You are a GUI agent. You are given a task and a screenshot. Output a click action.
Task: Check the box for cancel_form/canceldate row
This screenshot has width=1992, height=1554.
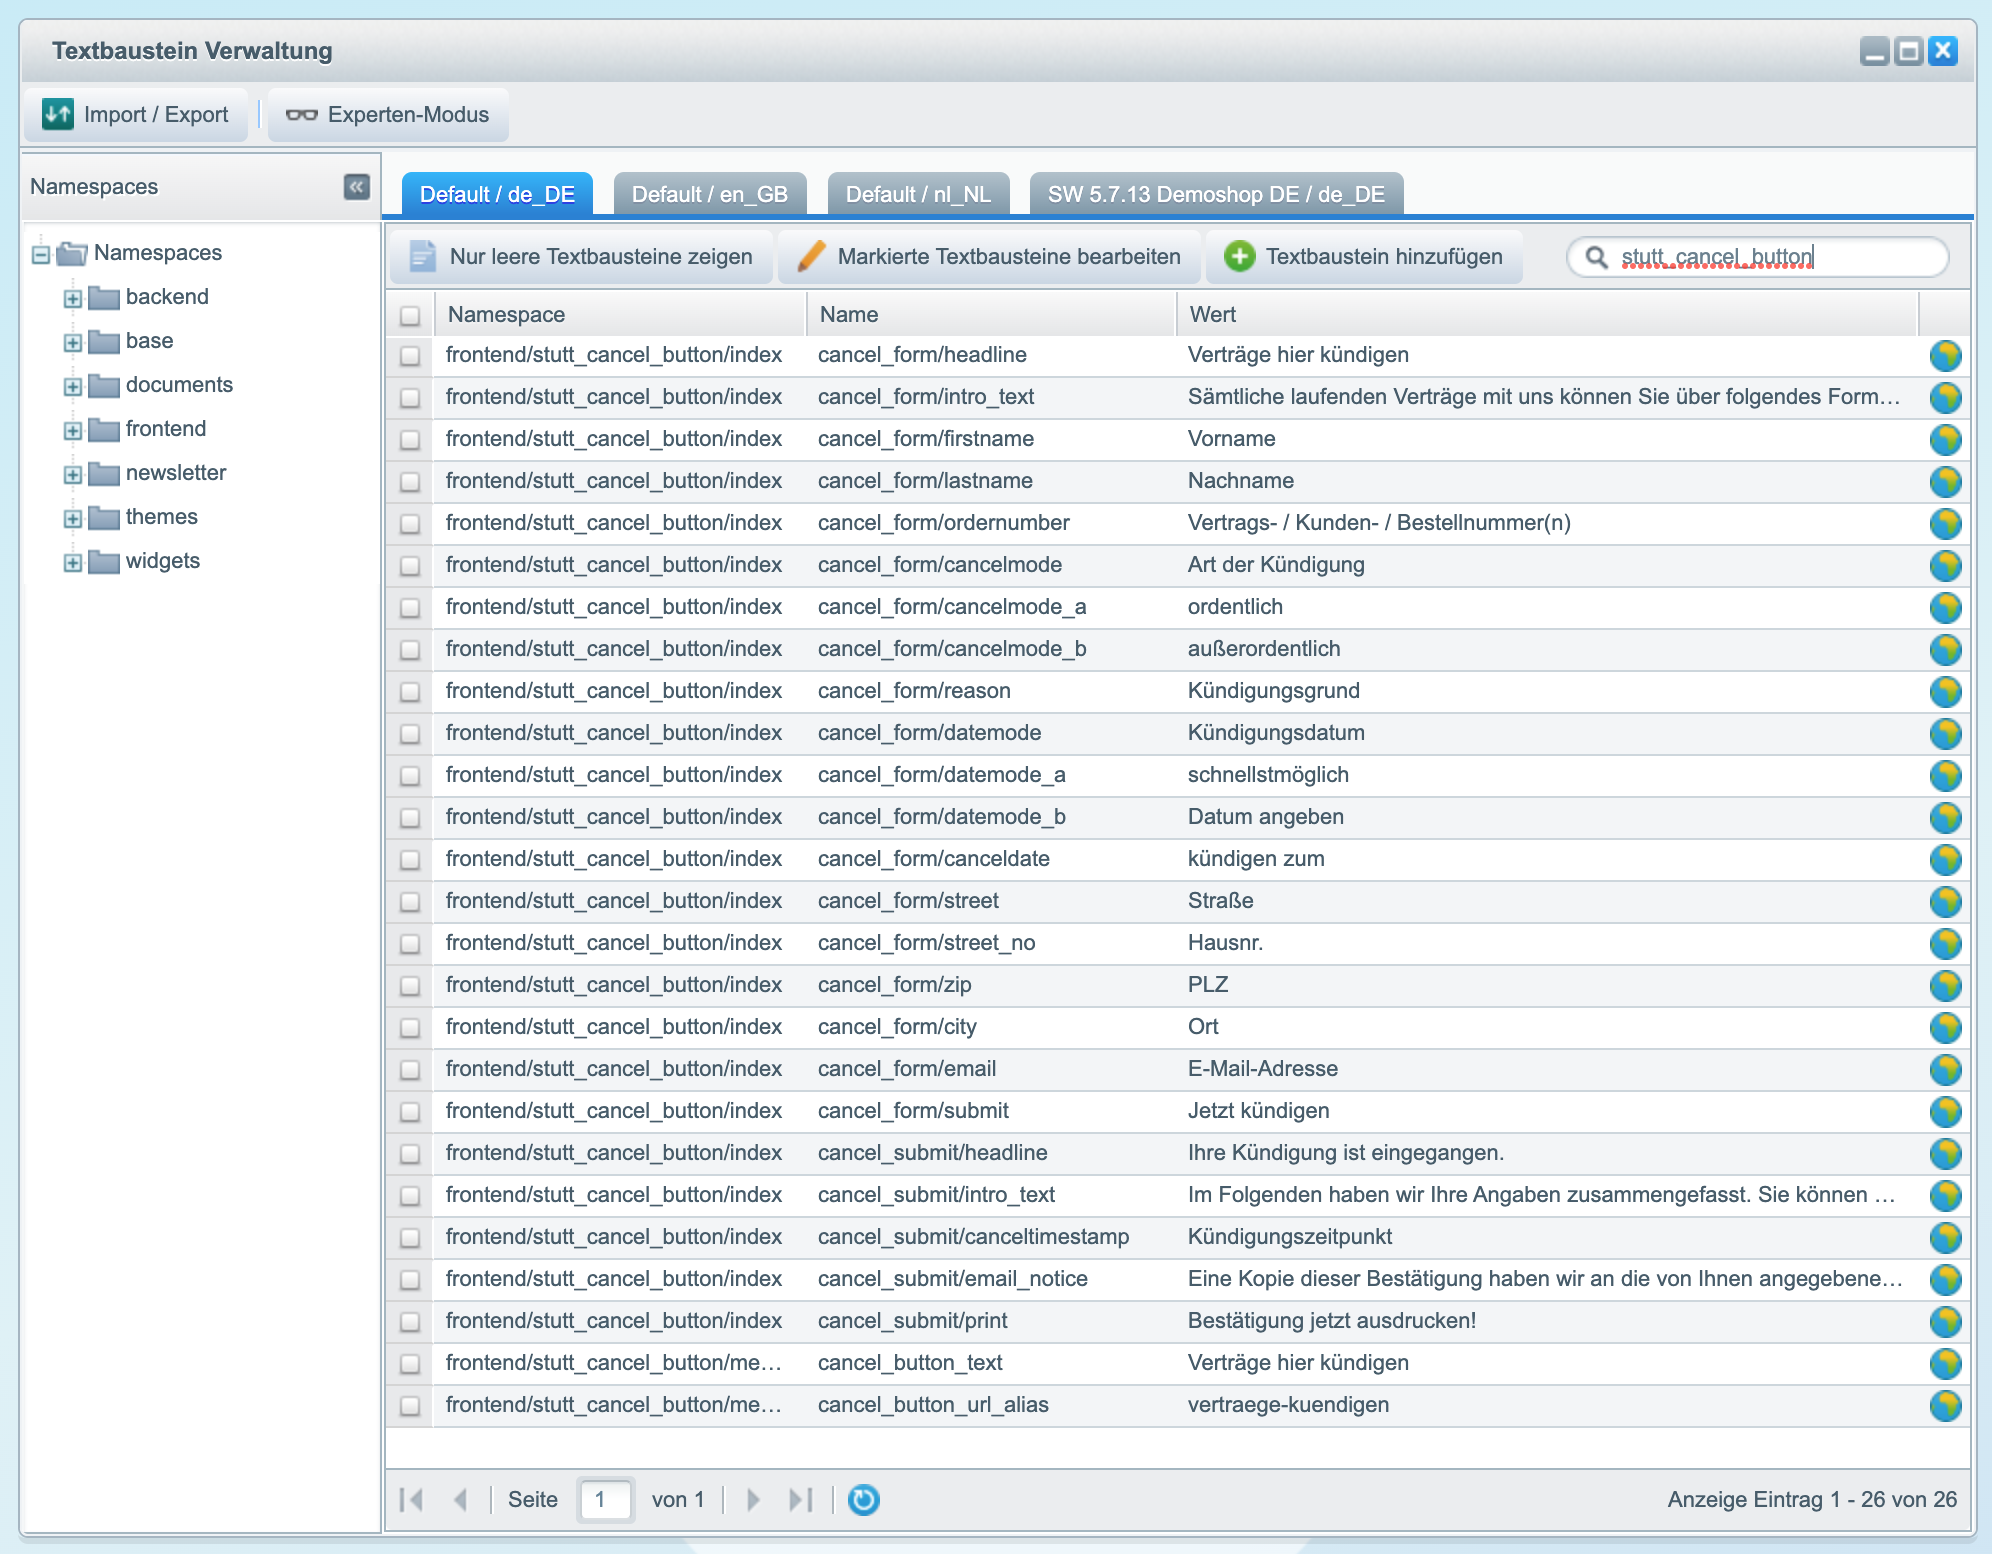410,860
